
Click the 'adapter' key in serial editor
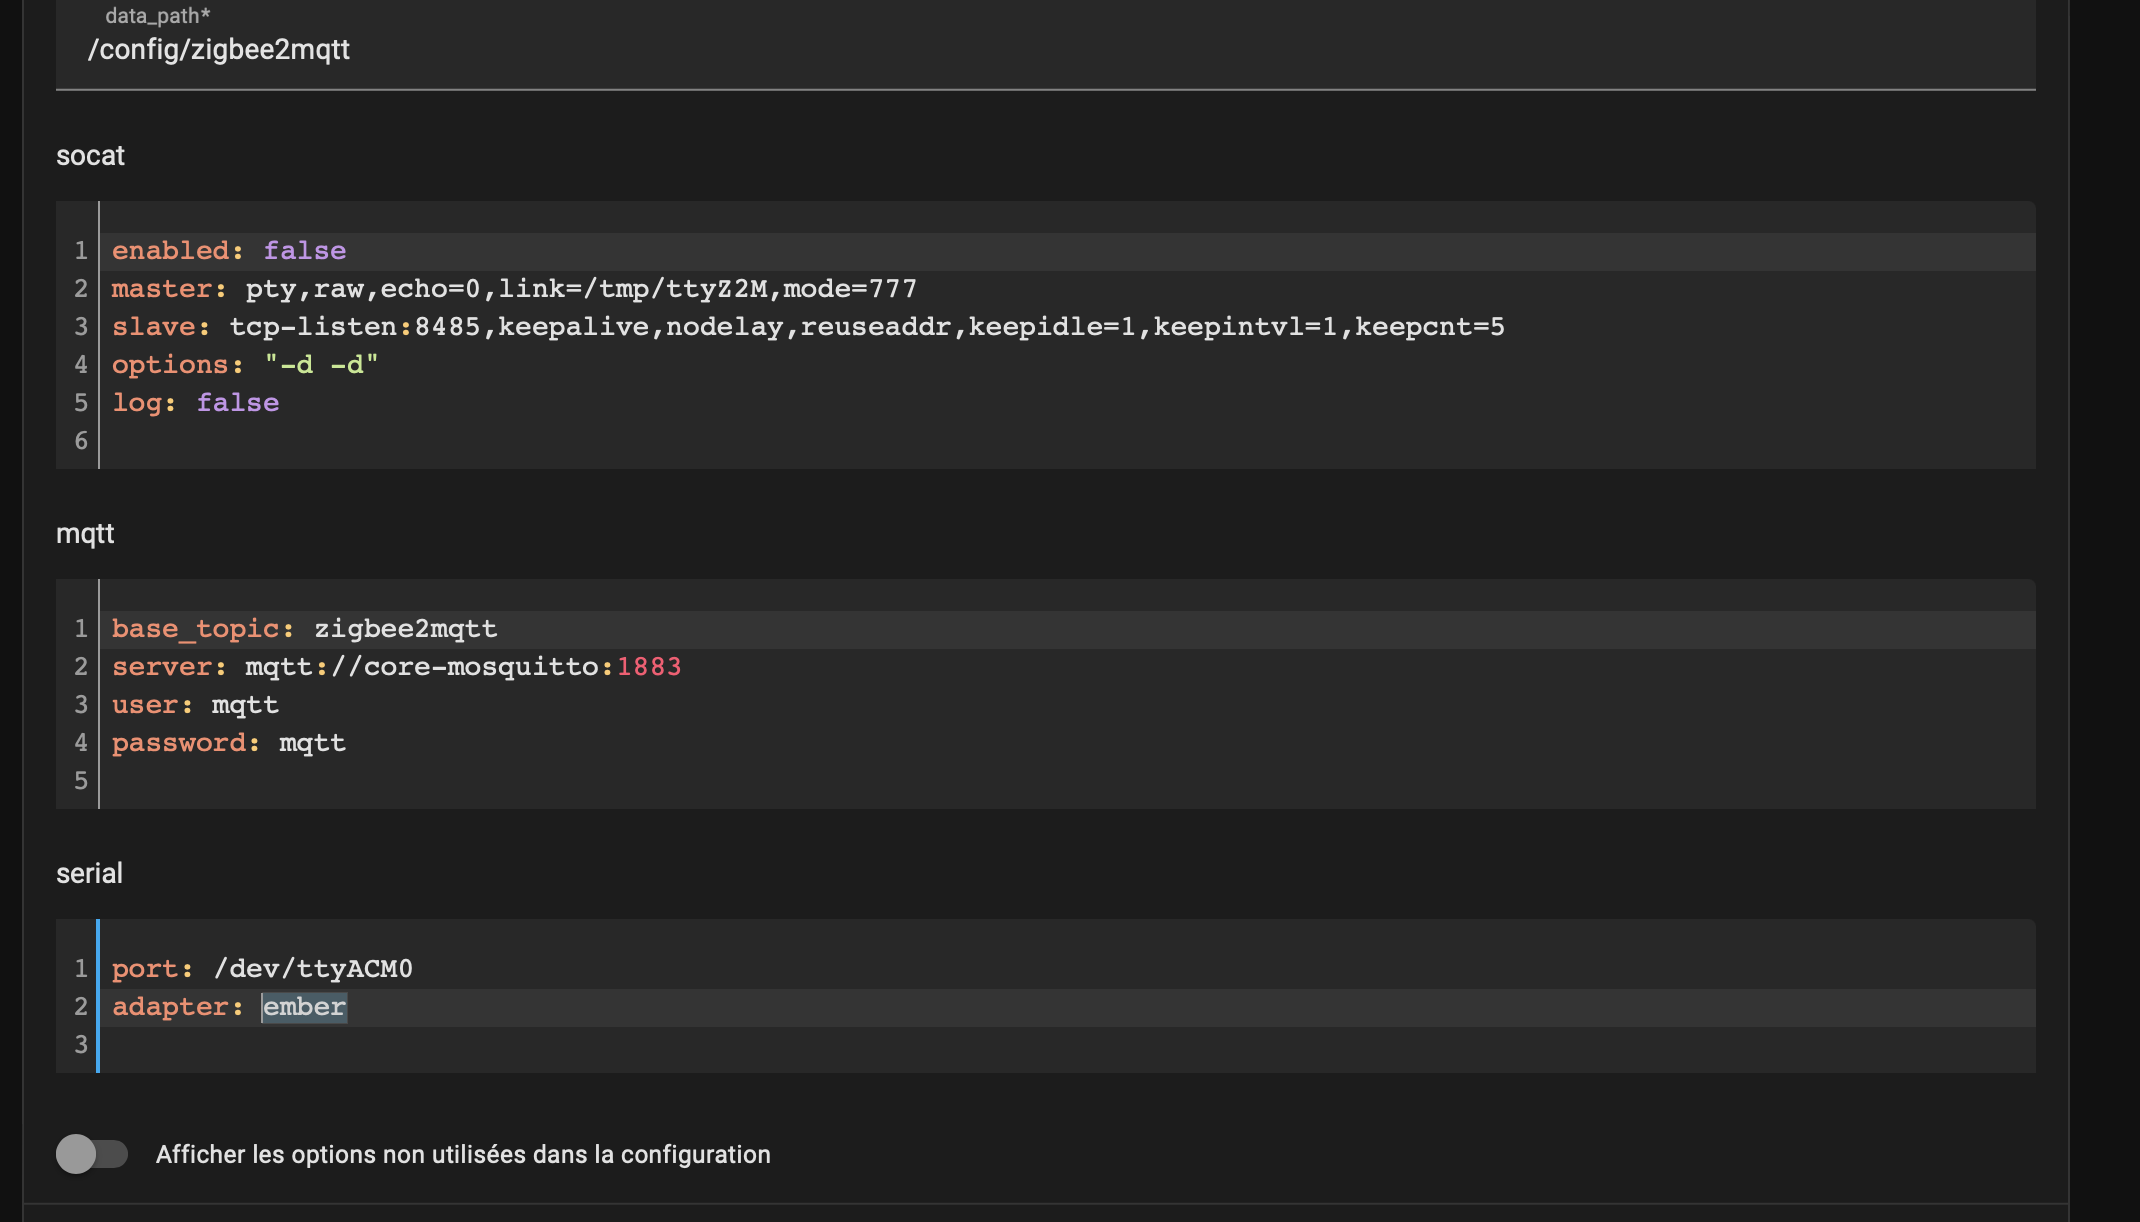(170, 1007)
